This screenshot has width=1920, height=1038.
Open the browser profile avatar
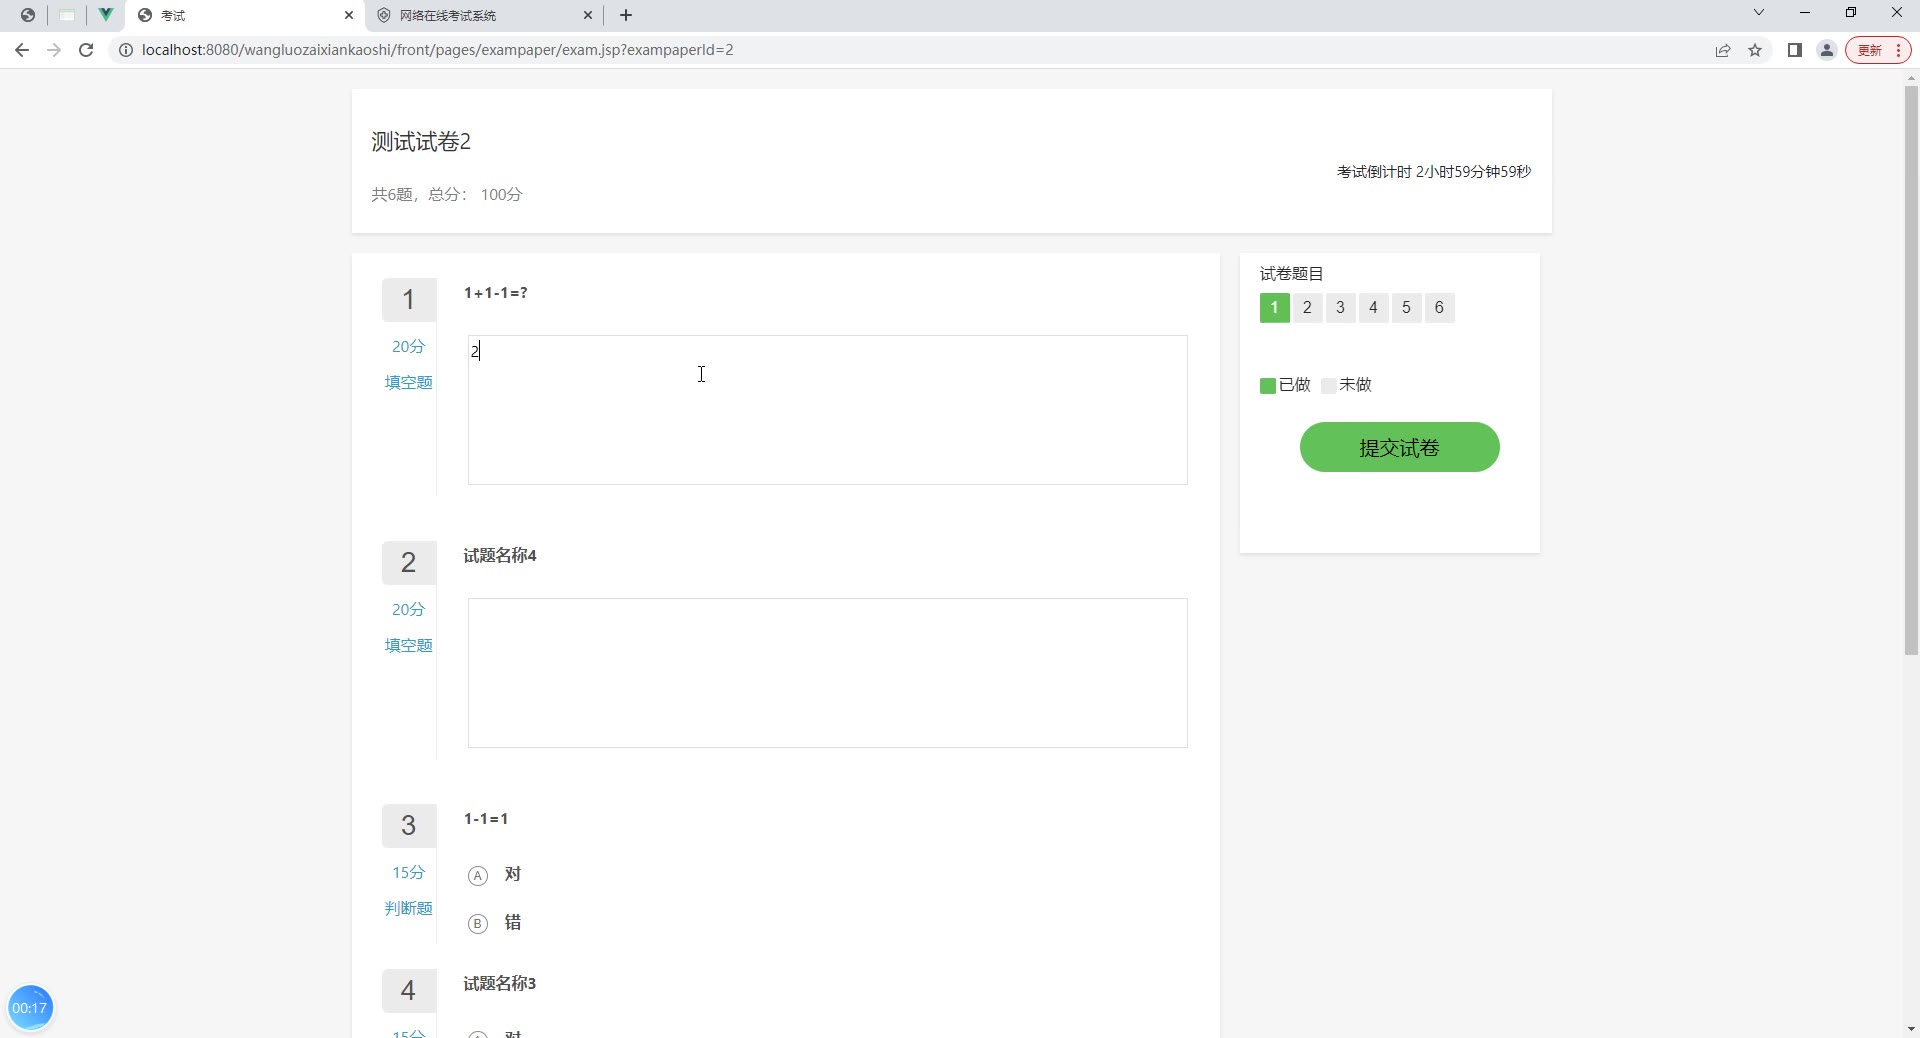(x=1827, y=50)
